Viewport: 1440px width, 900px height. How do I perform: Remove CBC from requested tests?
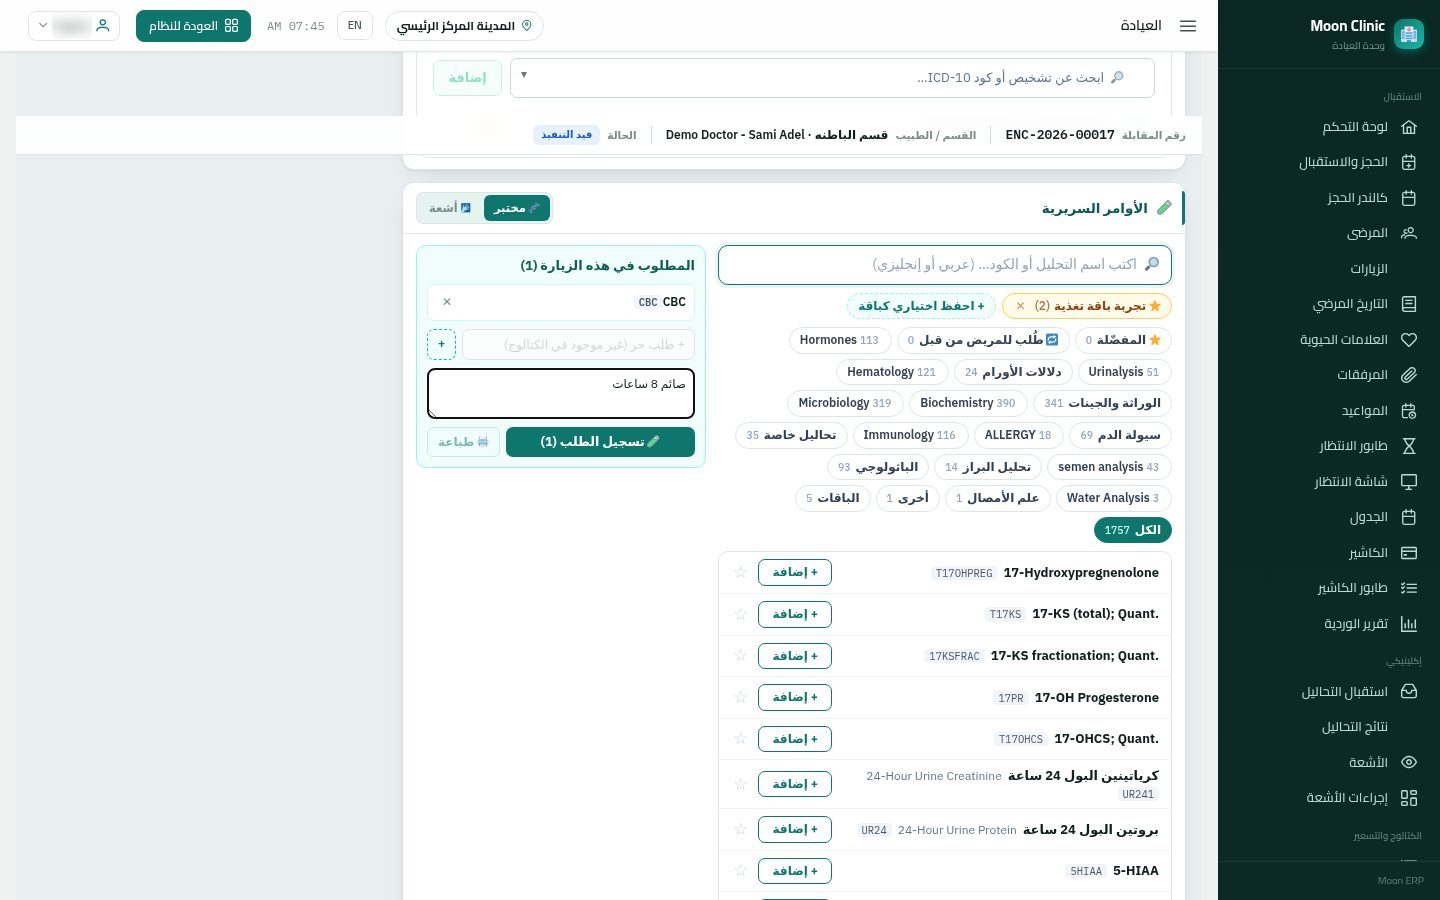(x=447, y=302)
